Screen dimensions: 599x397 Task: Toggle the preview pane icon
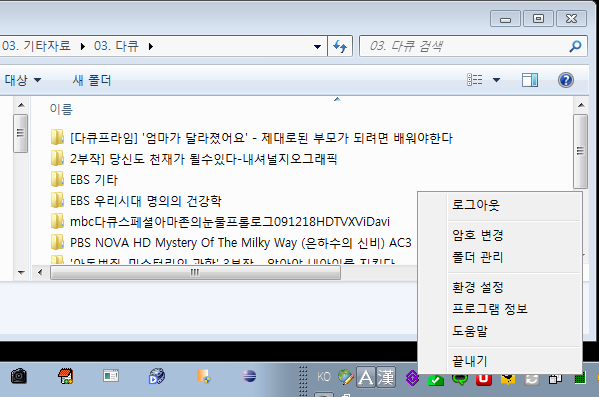(530, 80)
